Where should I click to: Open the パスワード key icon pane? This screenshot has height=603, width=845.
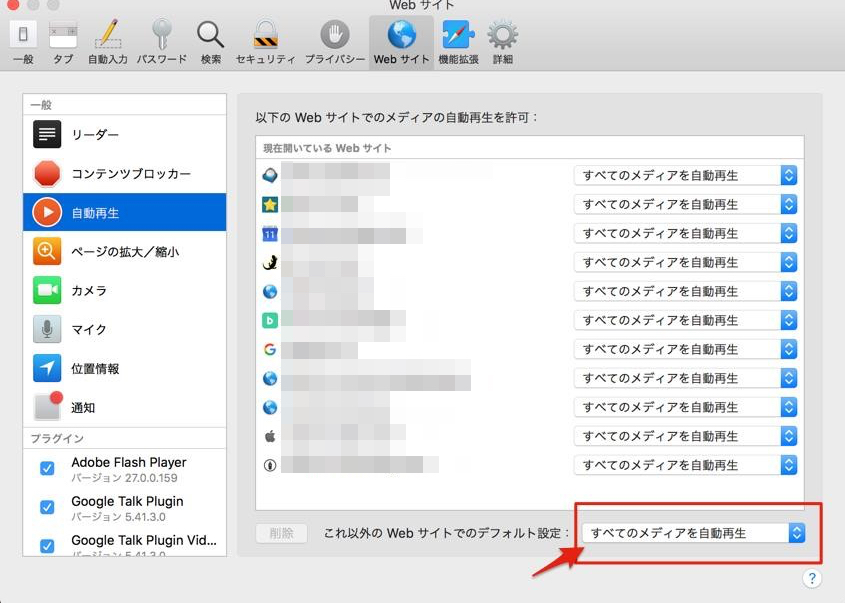[162, 43]
